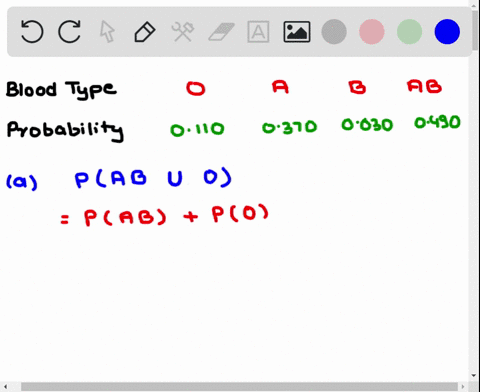480x392 pixels.
Task: Choose the pink color swatch
Action: pyautogui.click(x=372, y=32)
